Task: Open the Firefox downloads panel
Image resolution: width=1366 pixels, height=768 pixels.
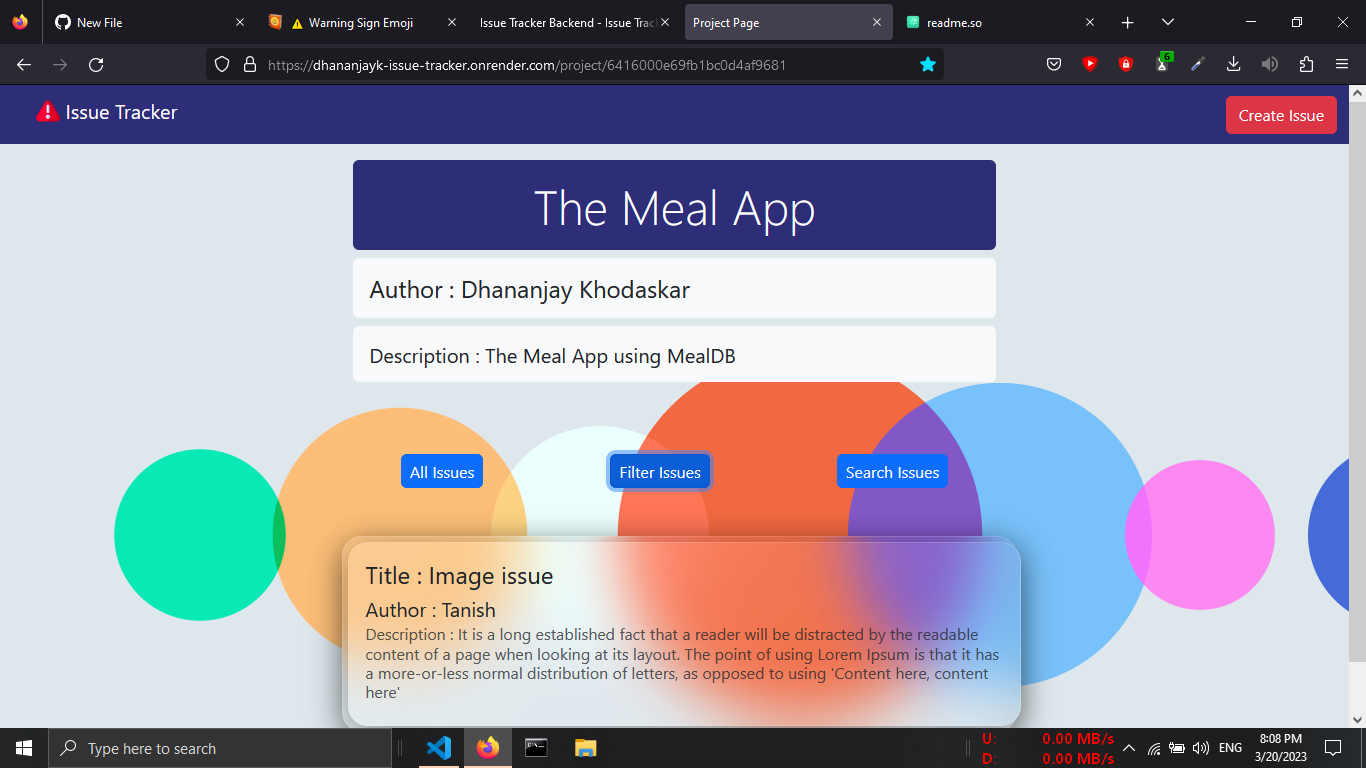Action: pos(1233,64)
